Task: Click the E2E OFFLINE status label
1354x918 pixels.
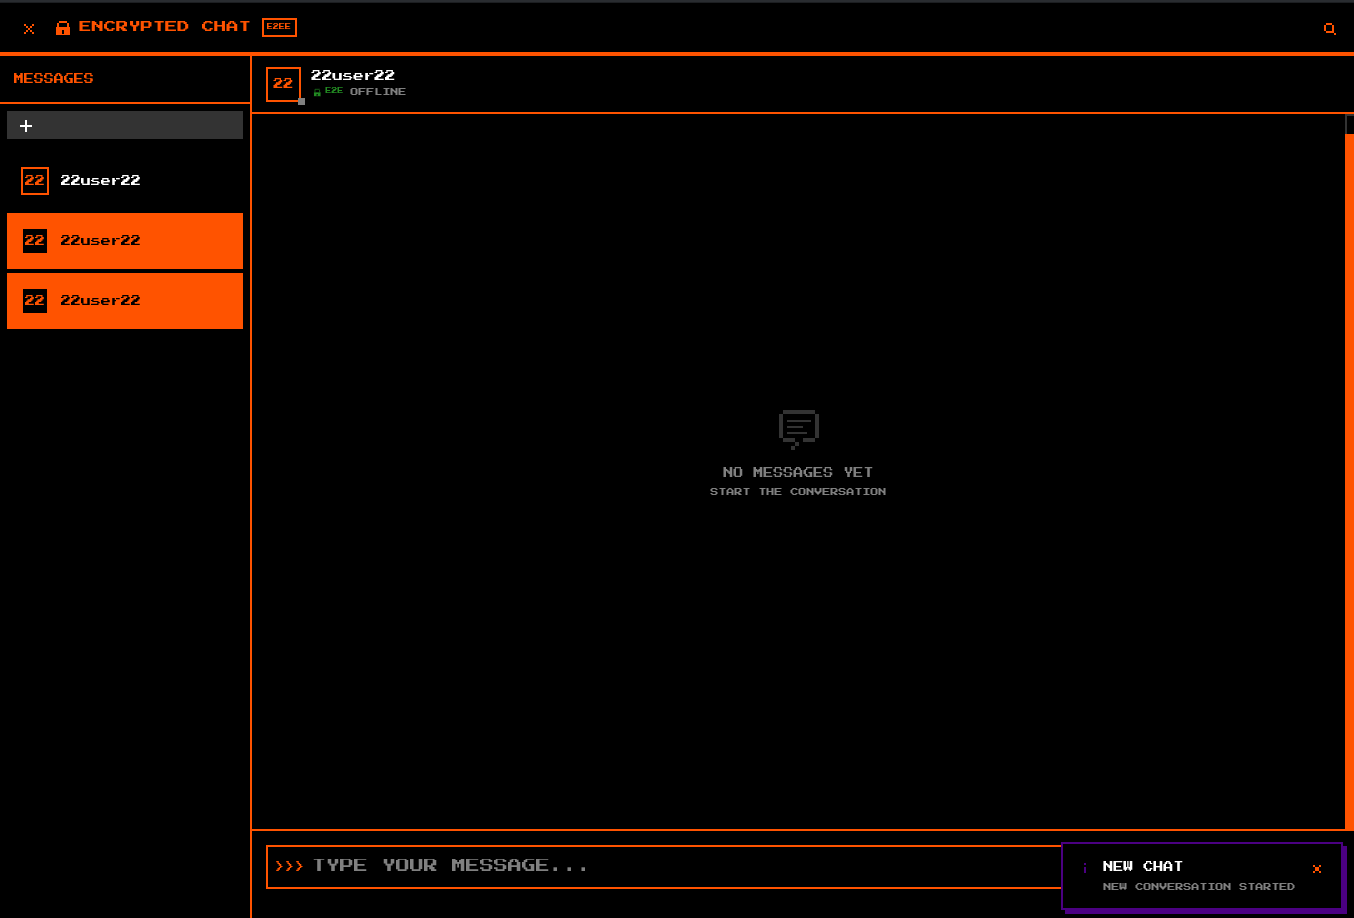Action: click(x=360, y=92)
